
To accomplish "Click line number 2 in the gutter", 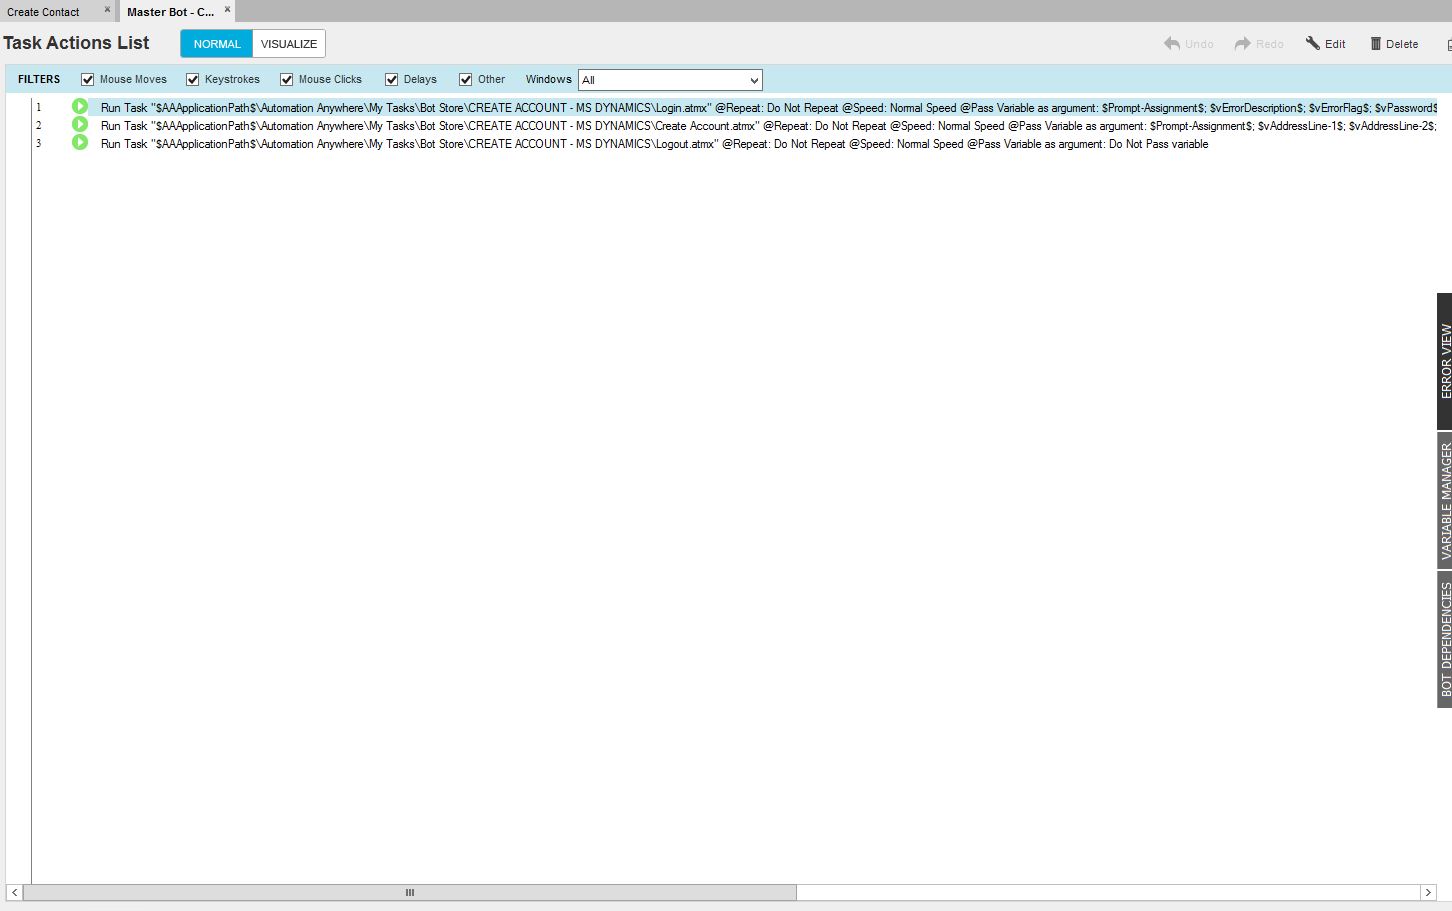I will 39,126.
